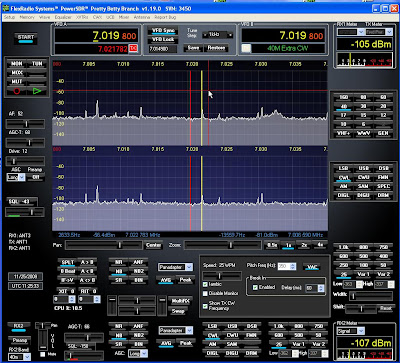
Task: Click the filter shift Reset button
Action: point(385,309)
